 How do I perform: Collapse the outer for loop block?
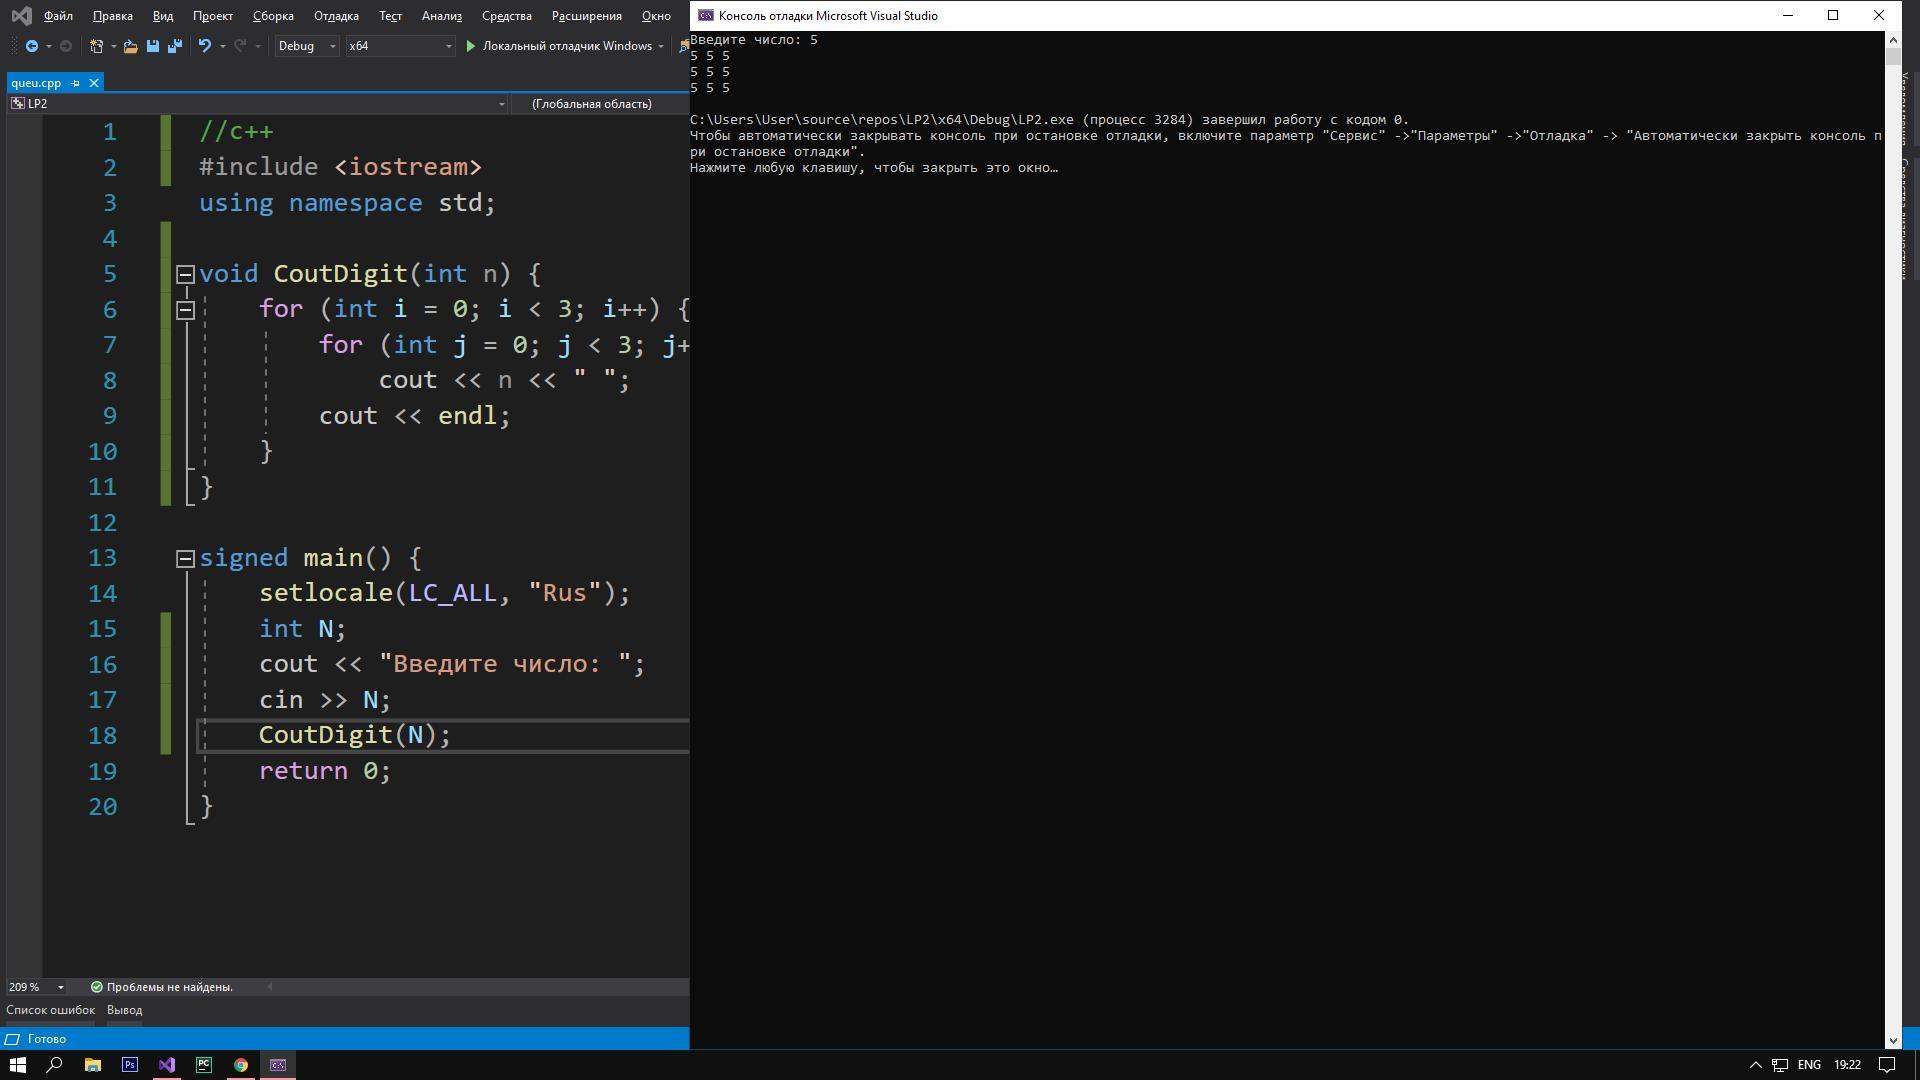(x=185, y=310)
